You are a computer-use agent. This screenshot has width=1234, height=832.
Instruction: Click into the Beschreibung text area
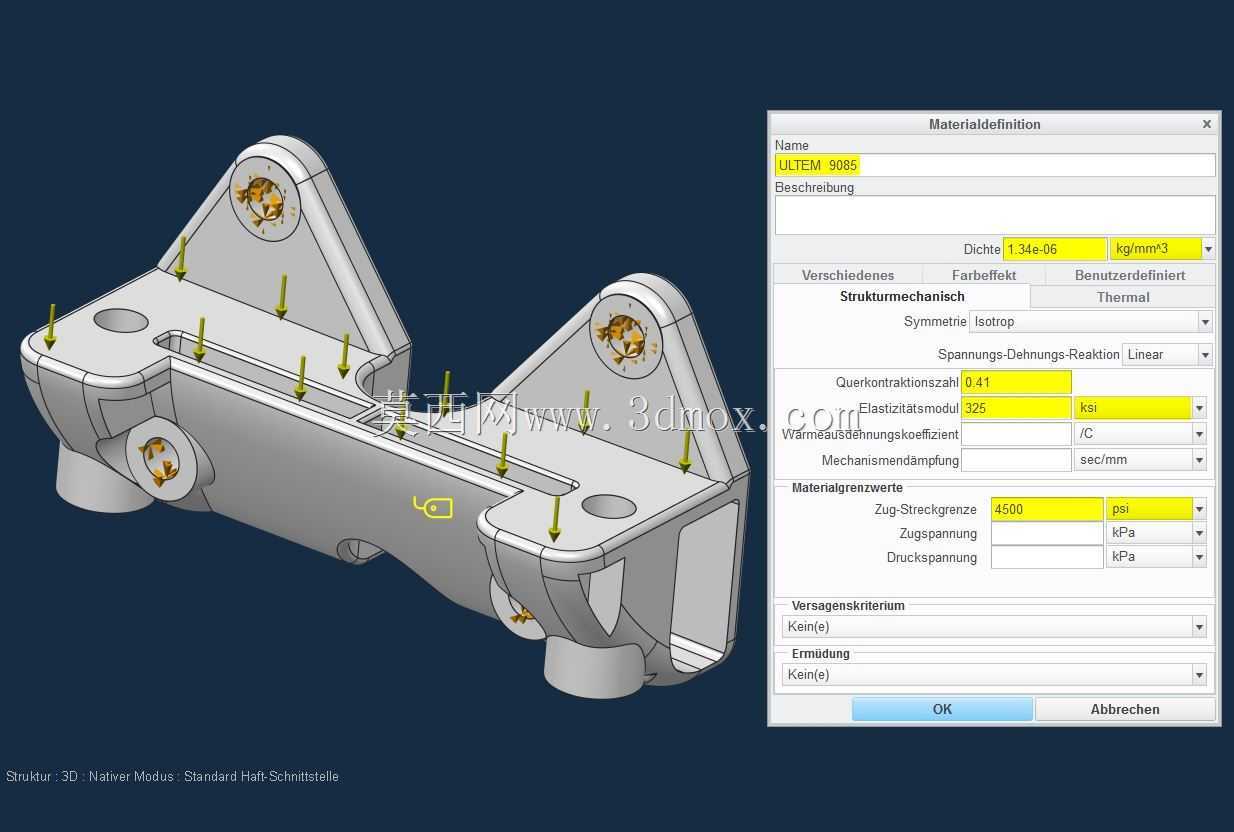(995, 215)
